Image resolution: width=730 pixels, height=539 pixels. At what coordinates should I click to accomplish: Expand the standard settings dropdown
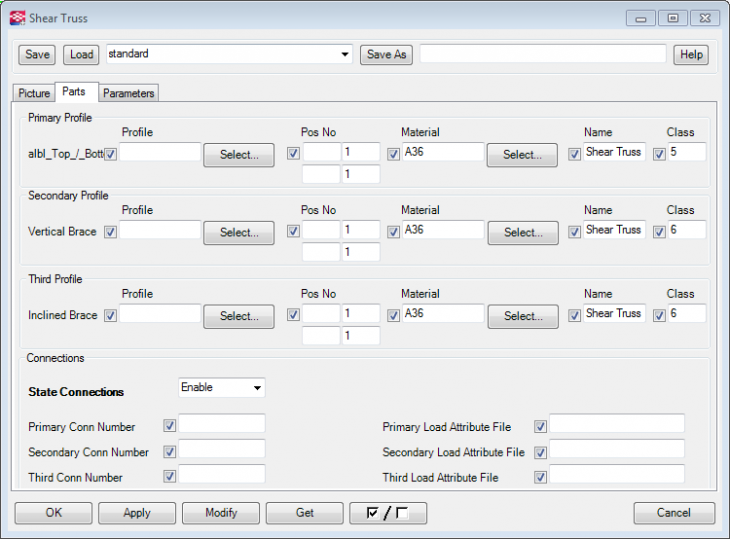click(x=345, y=54)
